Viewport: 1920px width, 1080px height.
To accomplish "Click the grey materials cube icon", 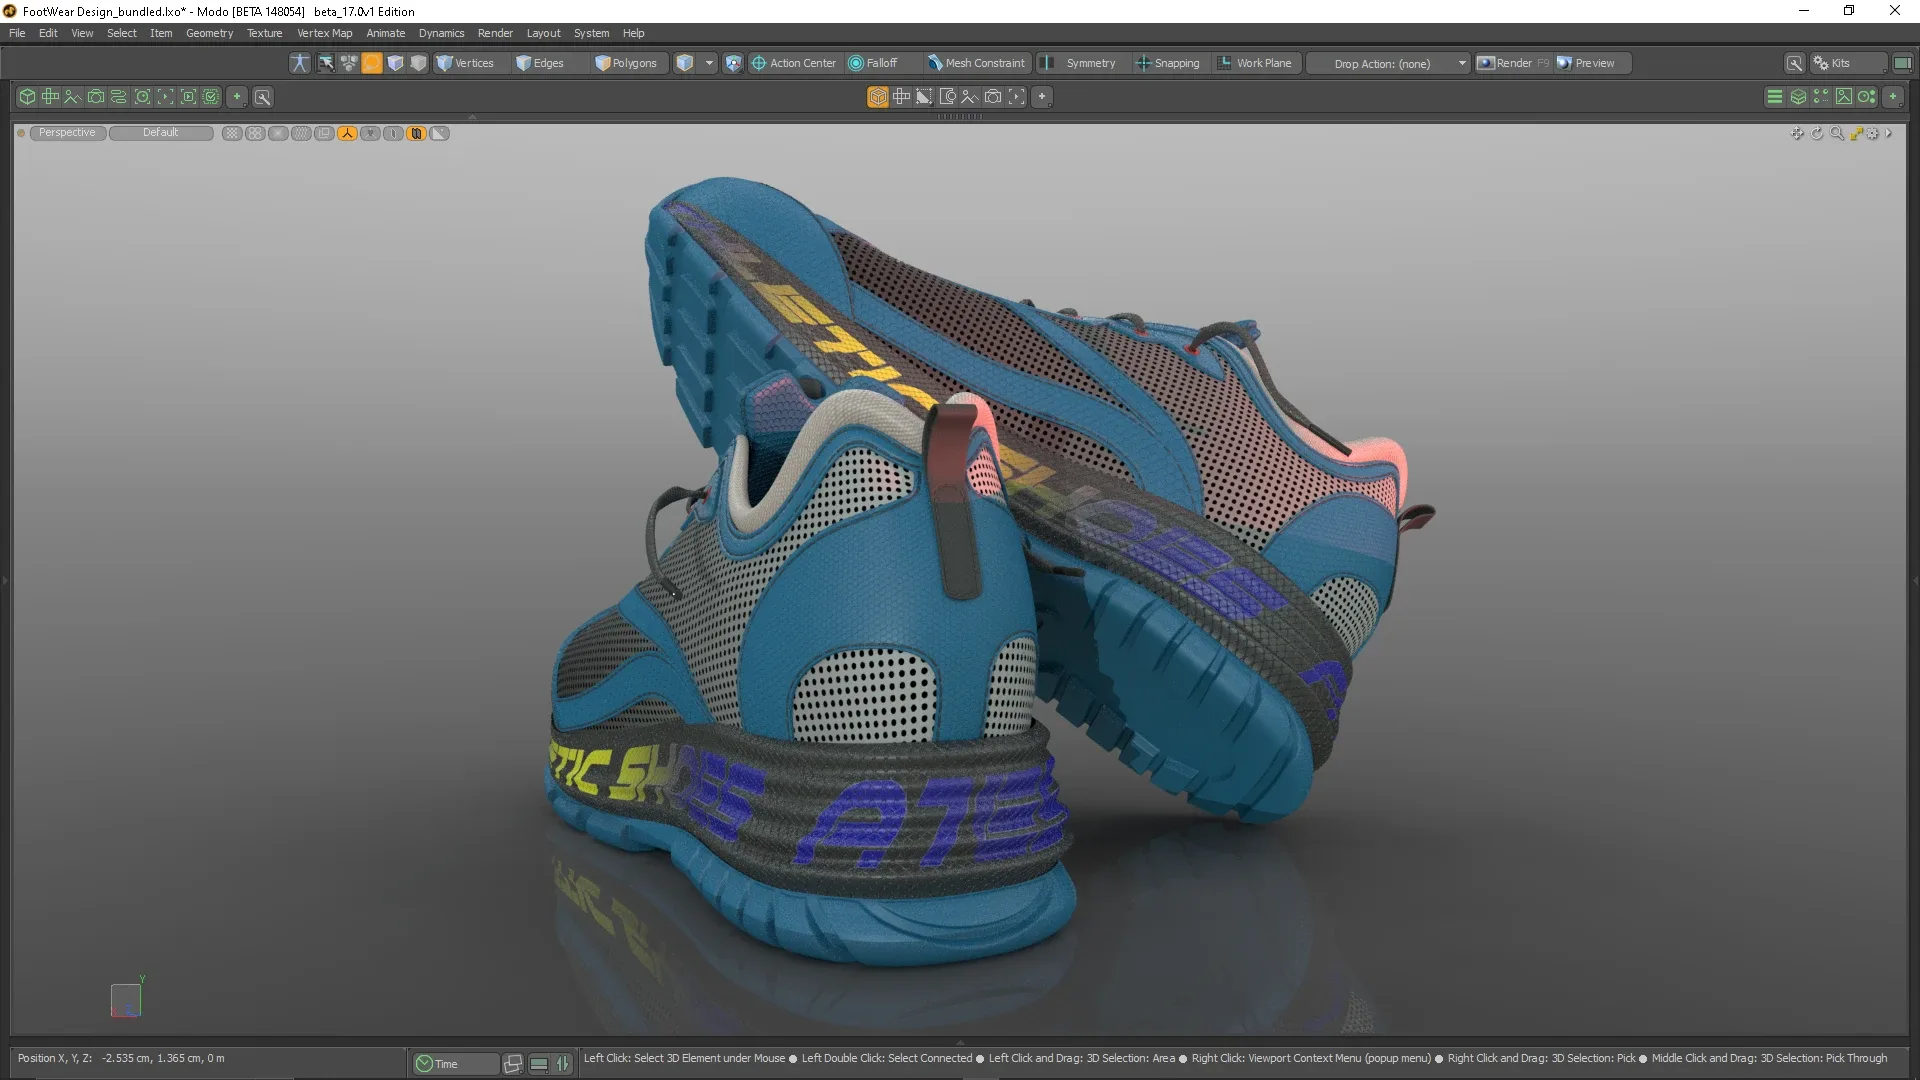I will pos(419,63).
